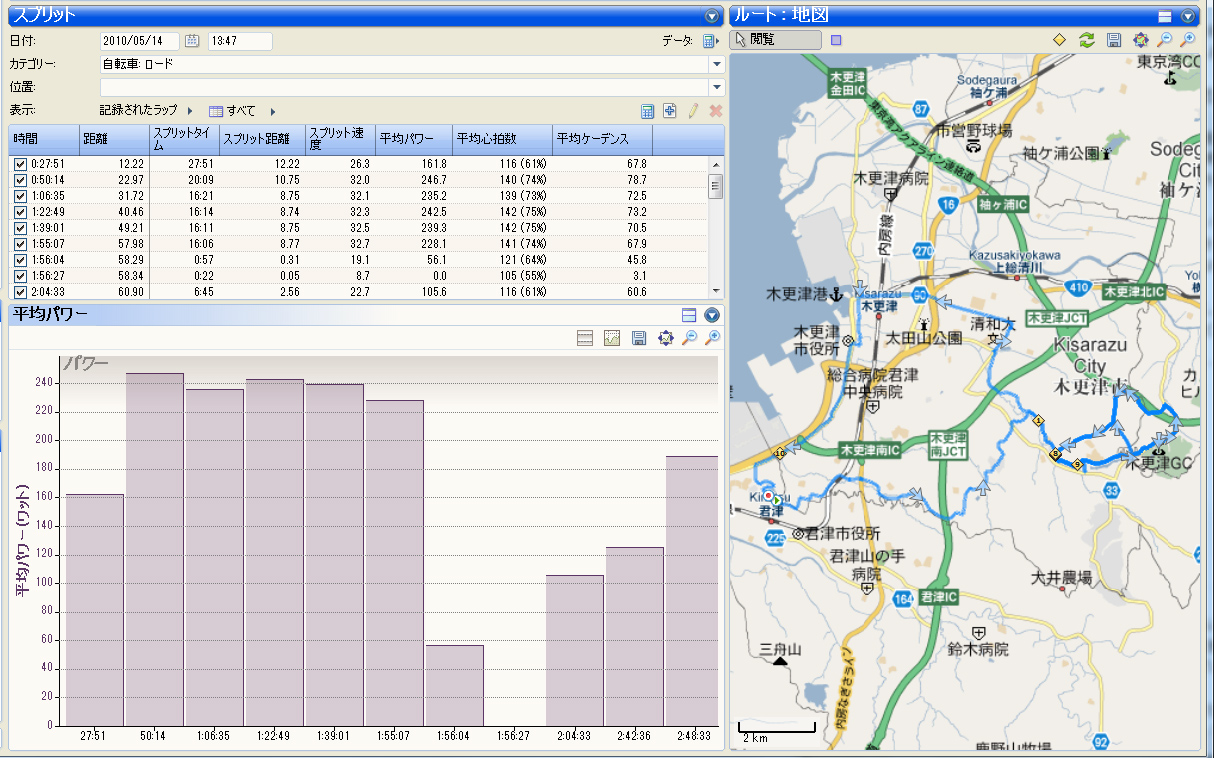Open the データ menu icon
This screenshot has height=758, width=1214.
(709, 41)
